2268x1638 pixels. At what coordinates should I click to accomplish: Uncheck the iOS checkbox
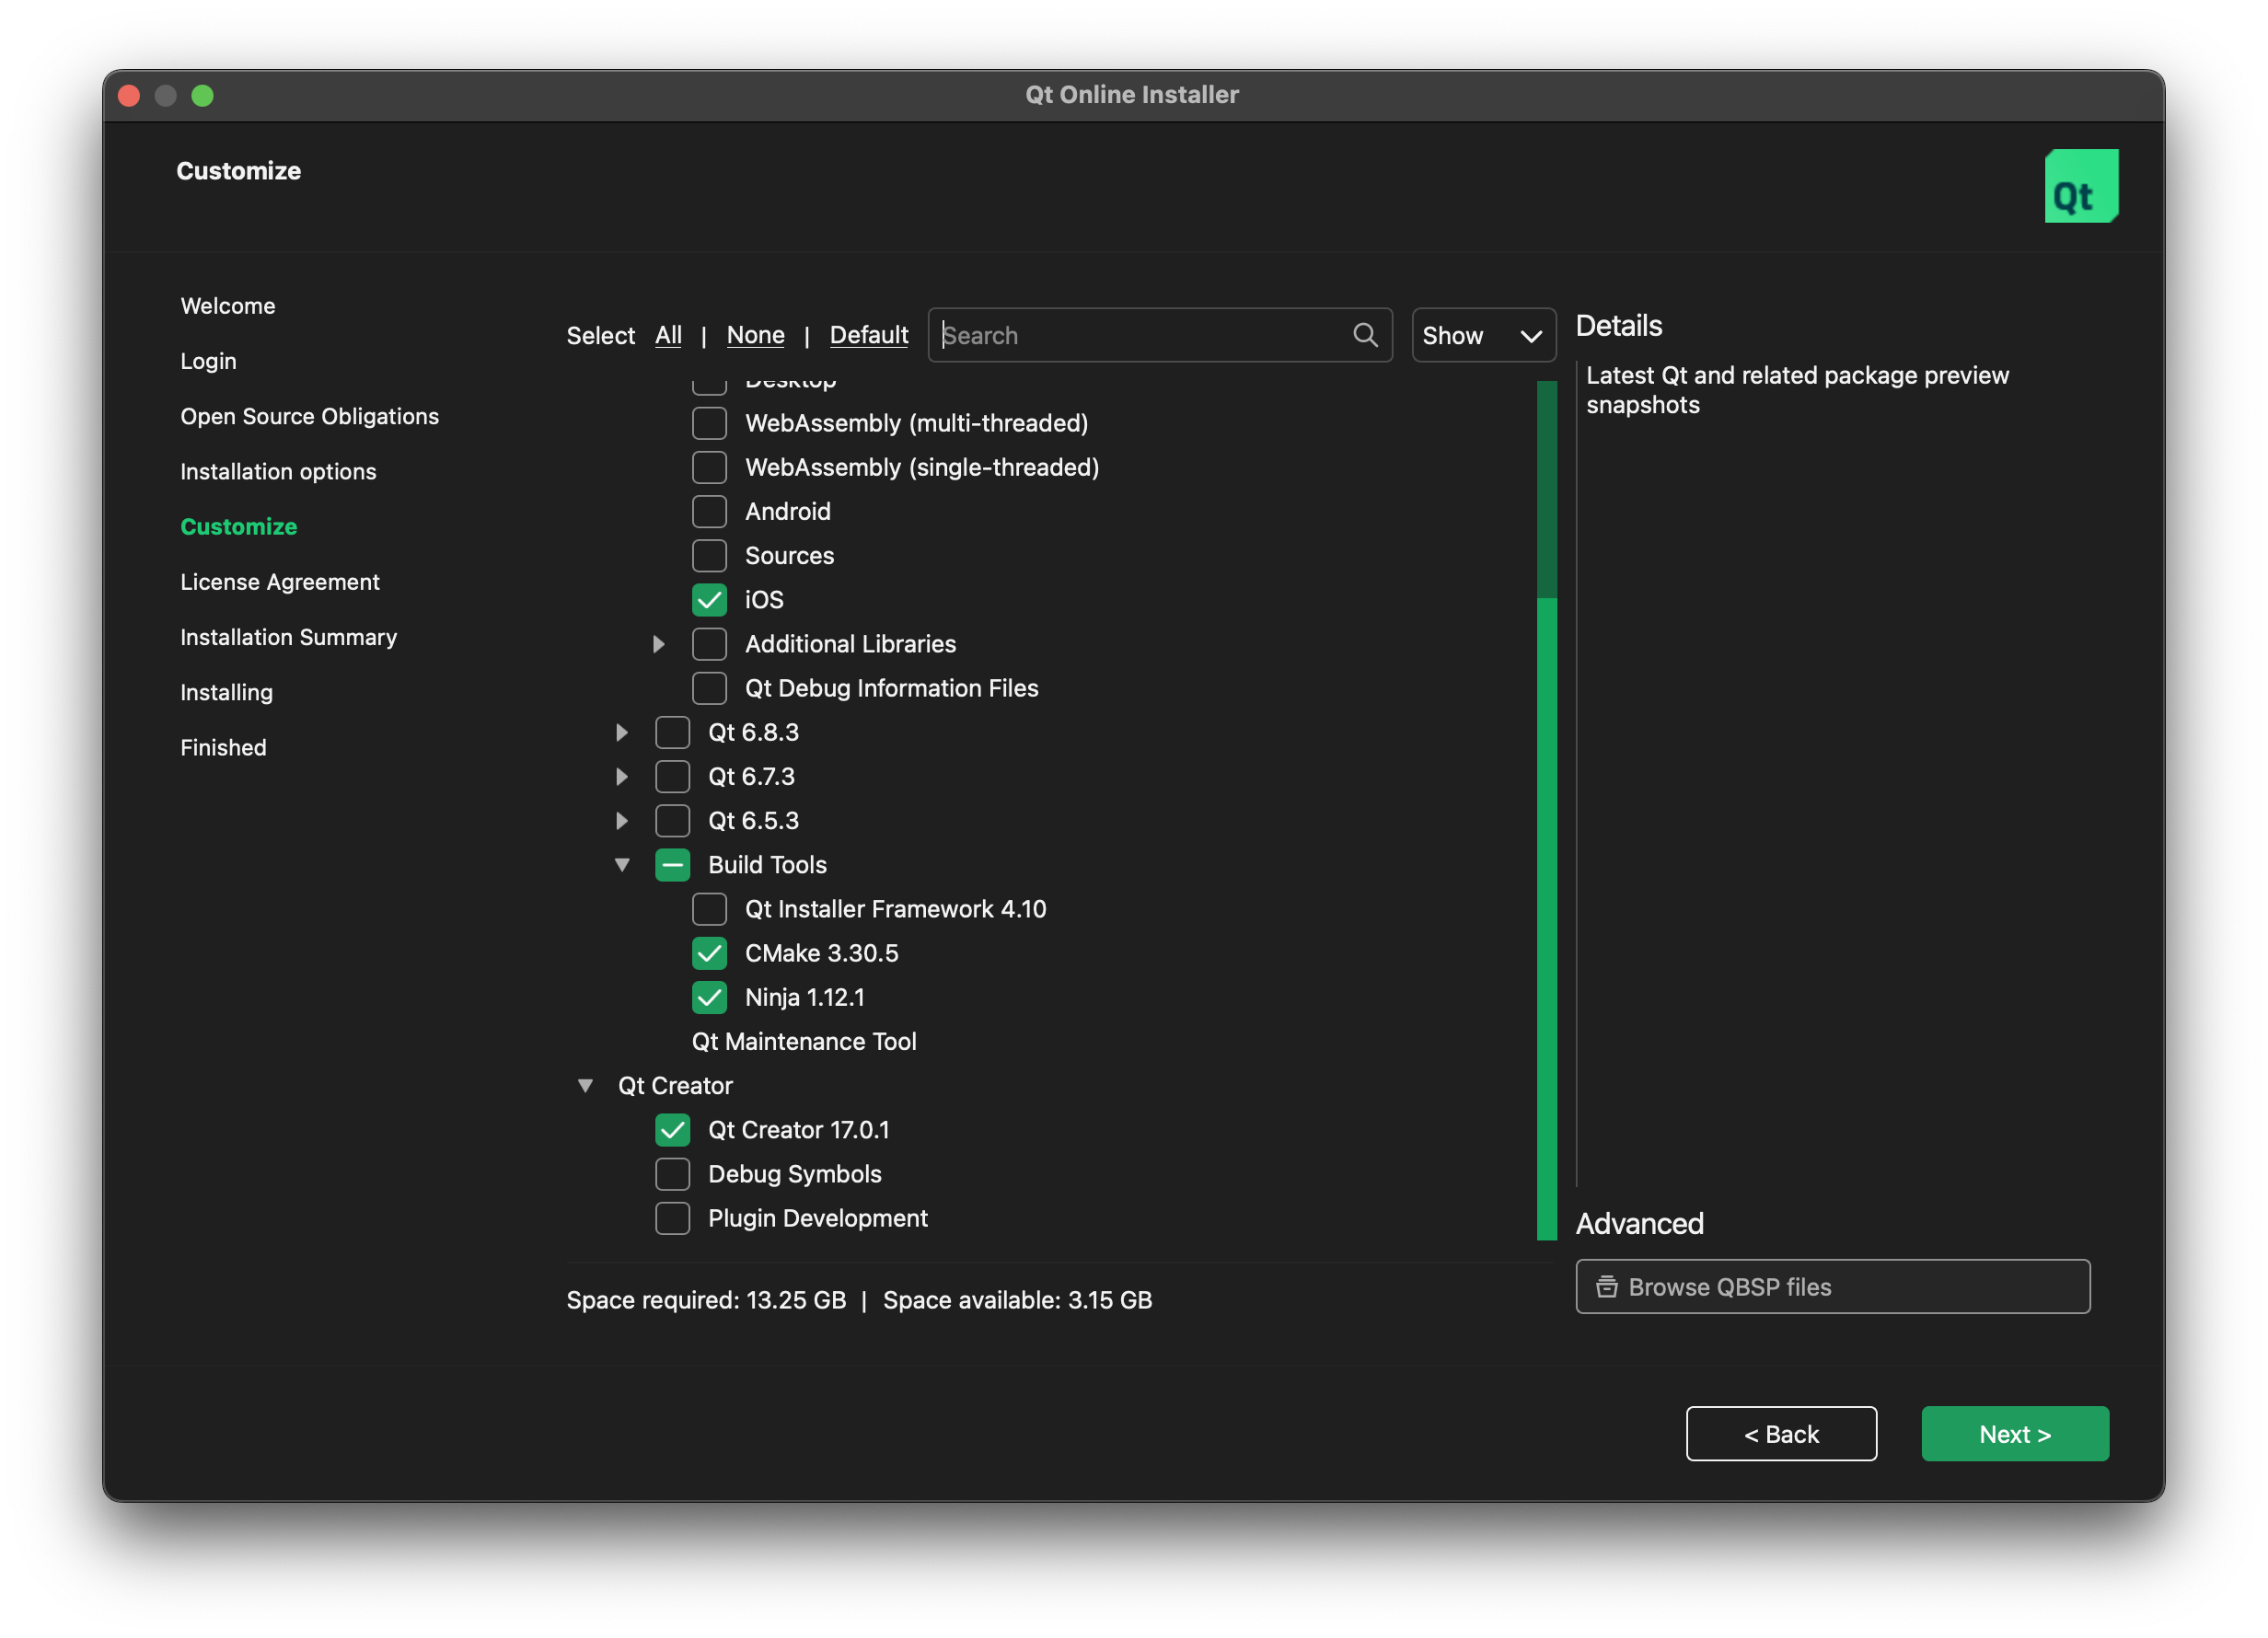709,599
